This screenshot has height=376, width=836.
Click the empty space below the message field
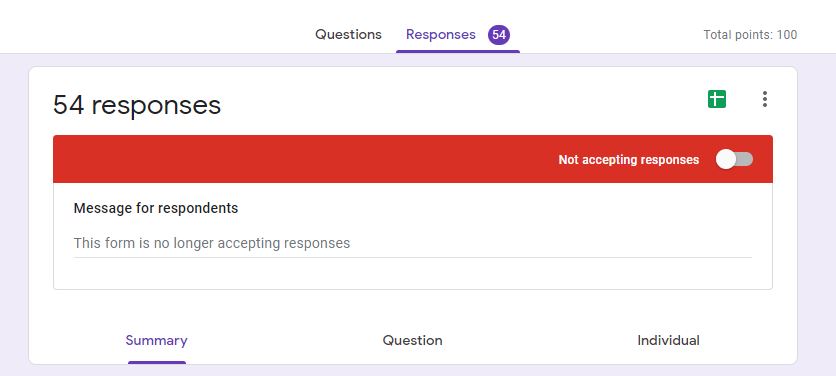pos(412,274)
